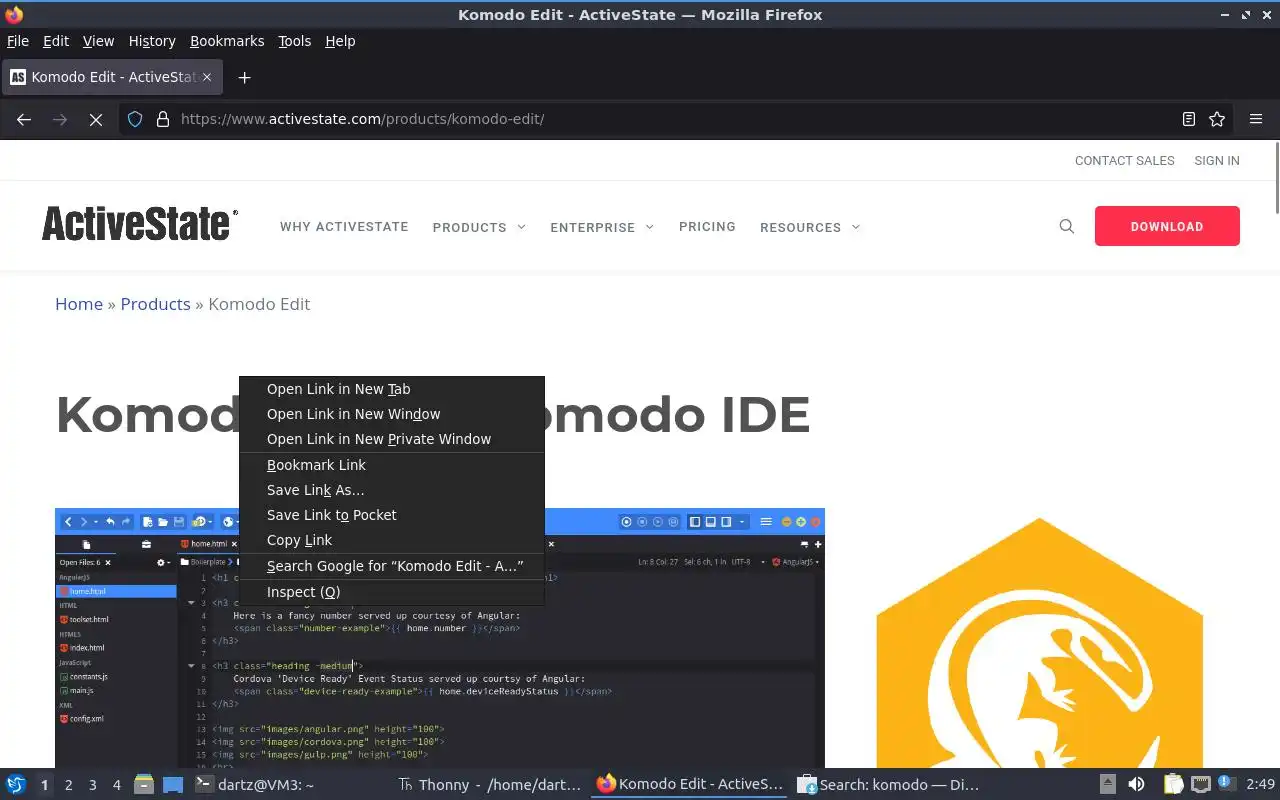
Task: Click the volume speaker tray icon
Action: pos(1136,785)
